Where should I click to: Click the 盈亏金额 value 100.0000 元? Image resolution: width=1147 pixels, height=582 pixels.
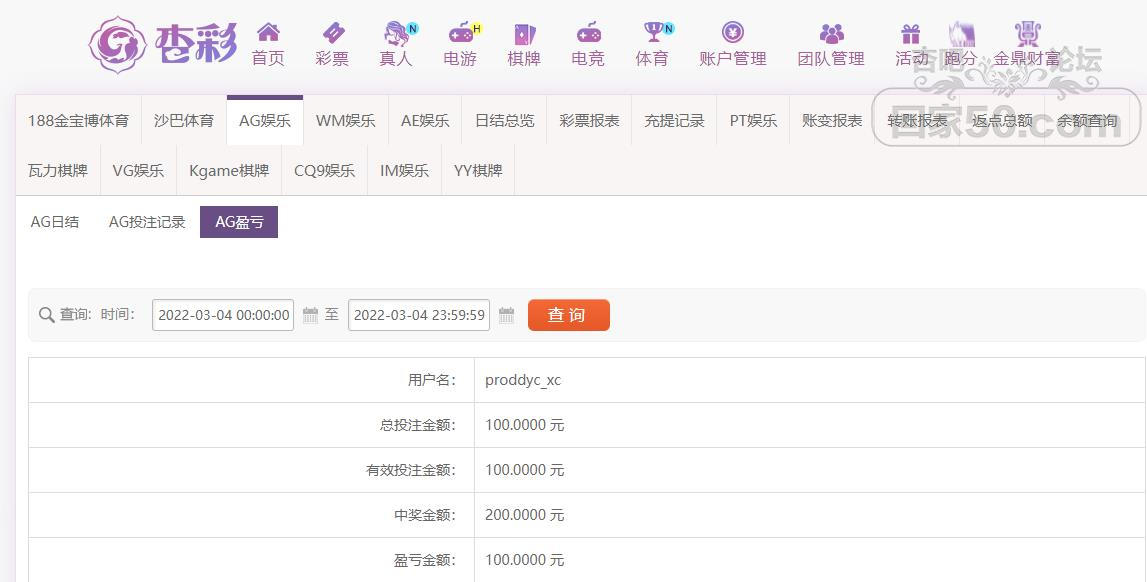[x=524, y=560]
